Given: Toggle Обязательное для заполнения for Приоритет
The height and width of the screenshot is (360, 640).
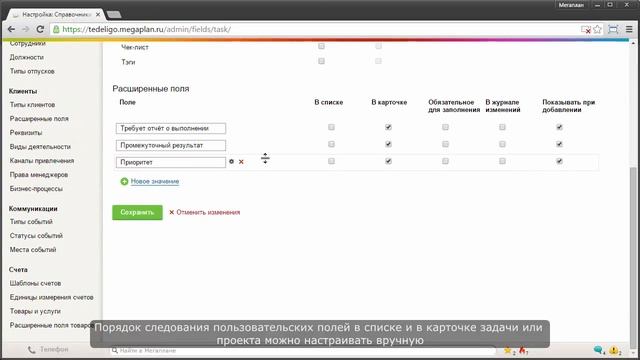Looking at the screenshot, I should tap(445, 161).
